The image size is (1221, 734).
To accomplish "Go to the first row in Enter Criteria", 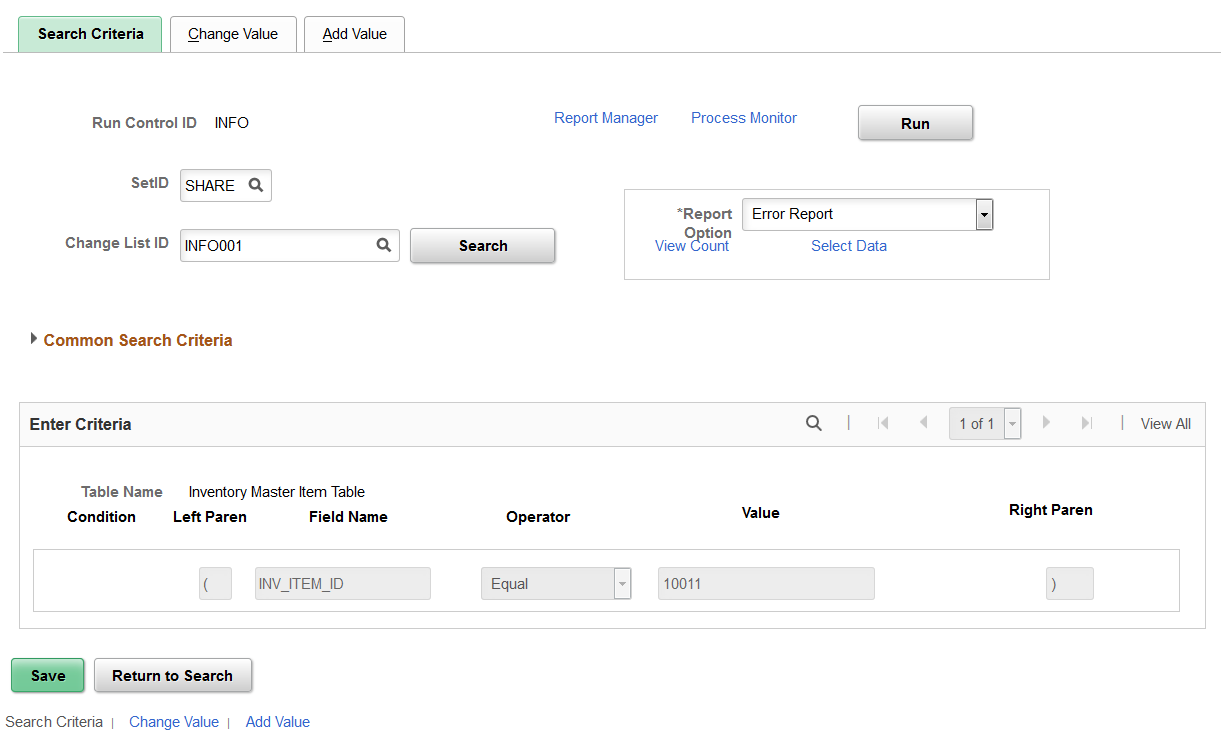I will point(883,423).
